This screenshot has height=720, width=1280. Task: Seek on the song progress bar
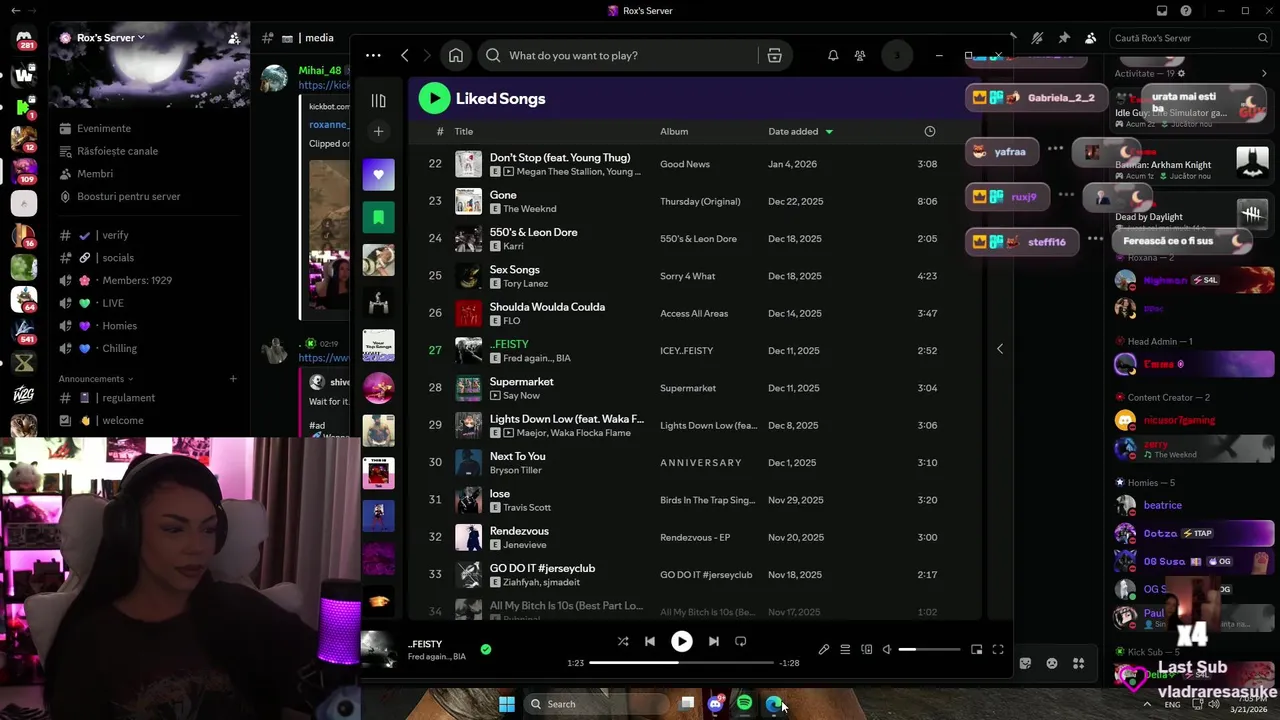(681, 662)
